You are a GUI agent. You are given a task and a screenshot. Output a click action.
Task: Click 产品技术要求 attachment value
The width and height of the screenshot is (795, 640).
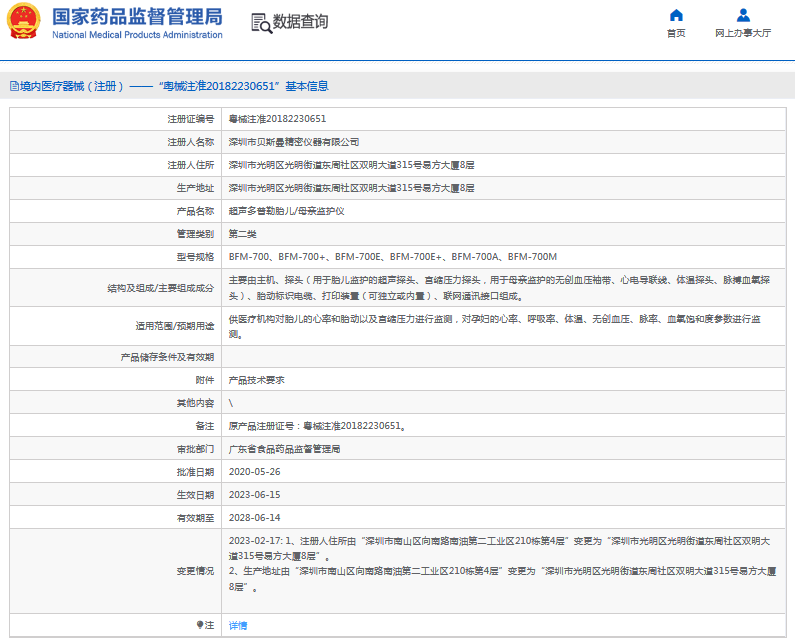coord(257,380)
